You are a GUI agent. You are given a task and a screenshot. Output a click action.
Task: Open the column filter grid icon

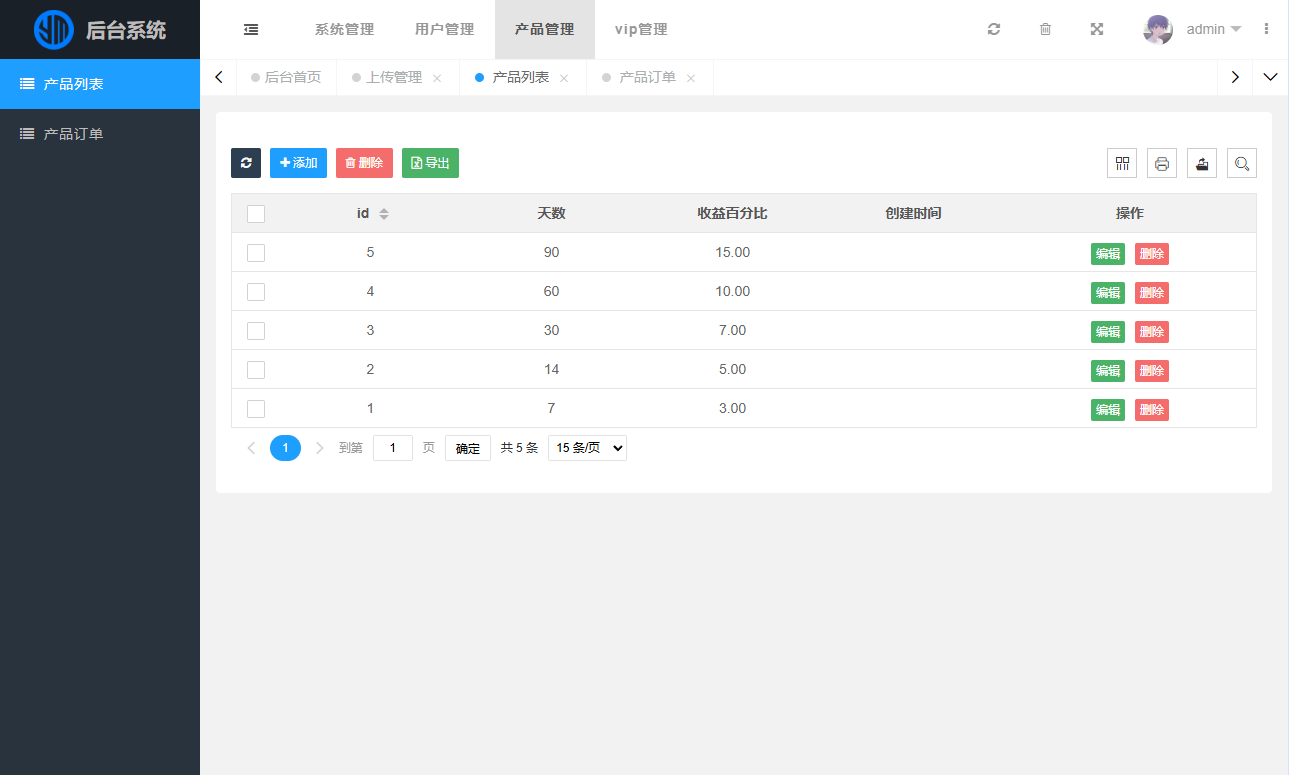(x=1122, y=163)
